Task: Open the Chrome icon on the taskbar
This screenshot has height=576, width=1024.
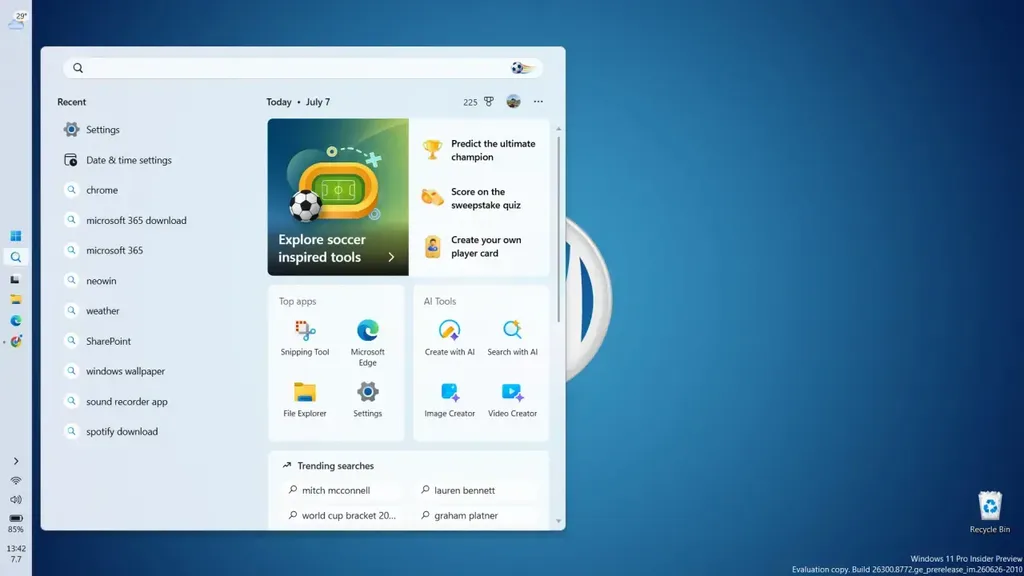Action: (x=16, y=341)
